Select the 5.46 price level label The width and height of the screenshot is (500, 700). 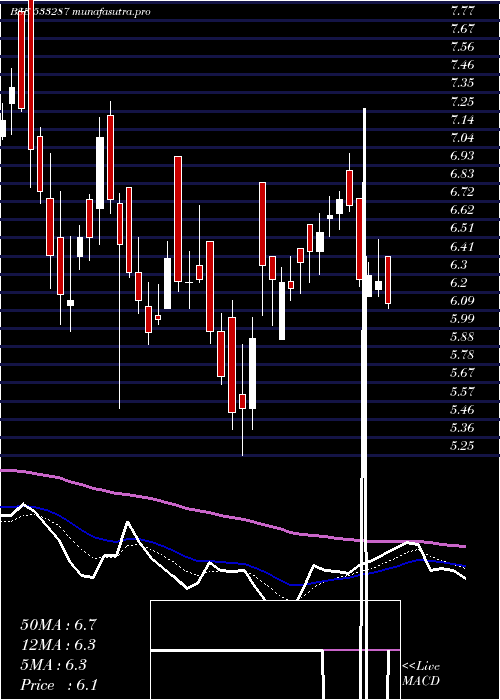click(462, 410)
